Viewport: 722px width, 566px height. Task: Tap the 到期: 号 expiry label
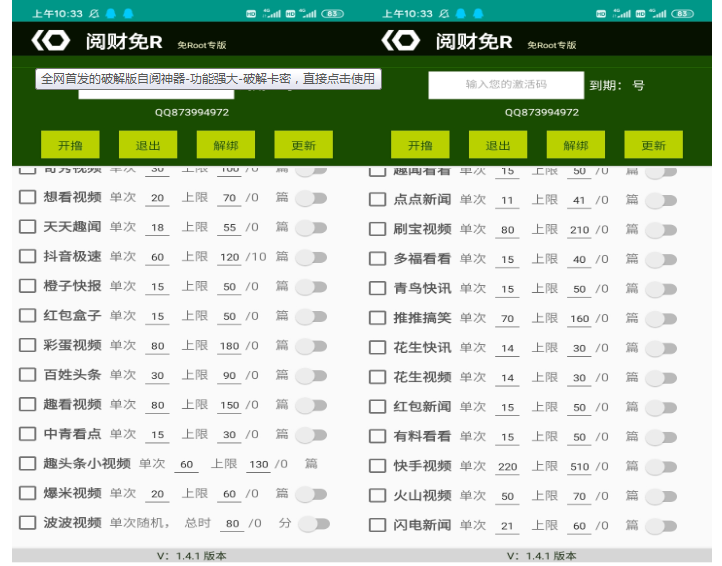[617, 85]
